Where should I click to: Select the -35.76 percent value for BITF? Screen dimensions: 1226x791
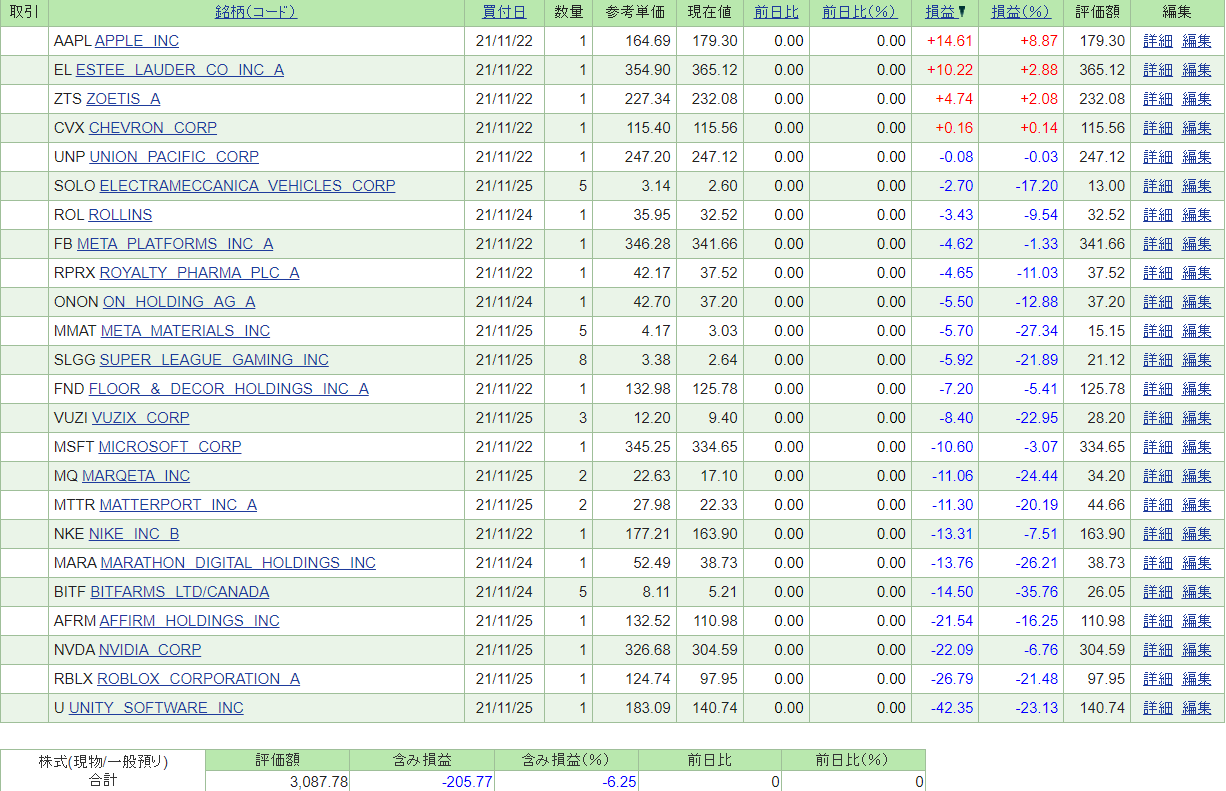coord(1037,592)
